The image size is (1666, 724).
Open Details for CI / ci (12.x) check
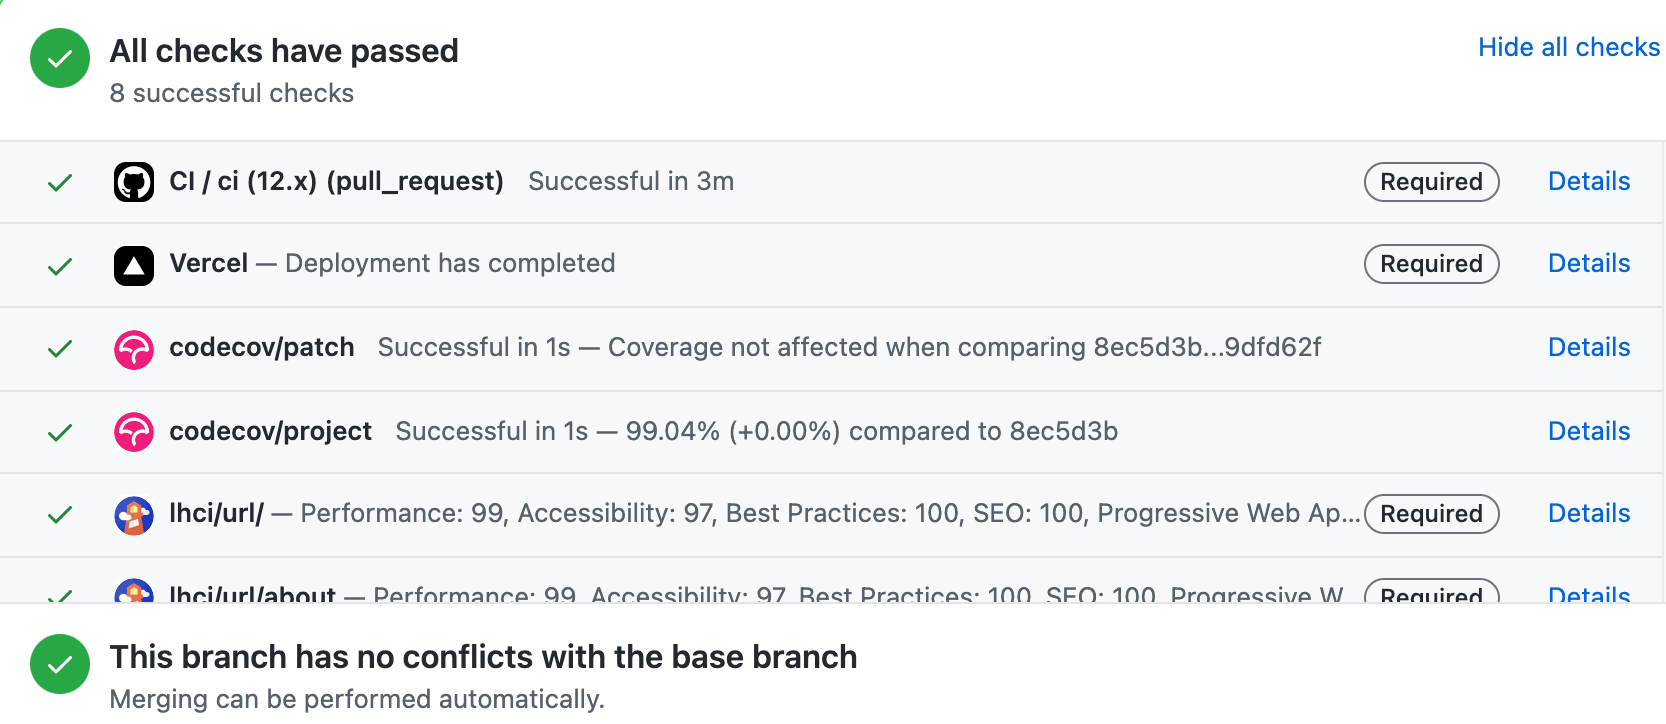pos(1589,181)
